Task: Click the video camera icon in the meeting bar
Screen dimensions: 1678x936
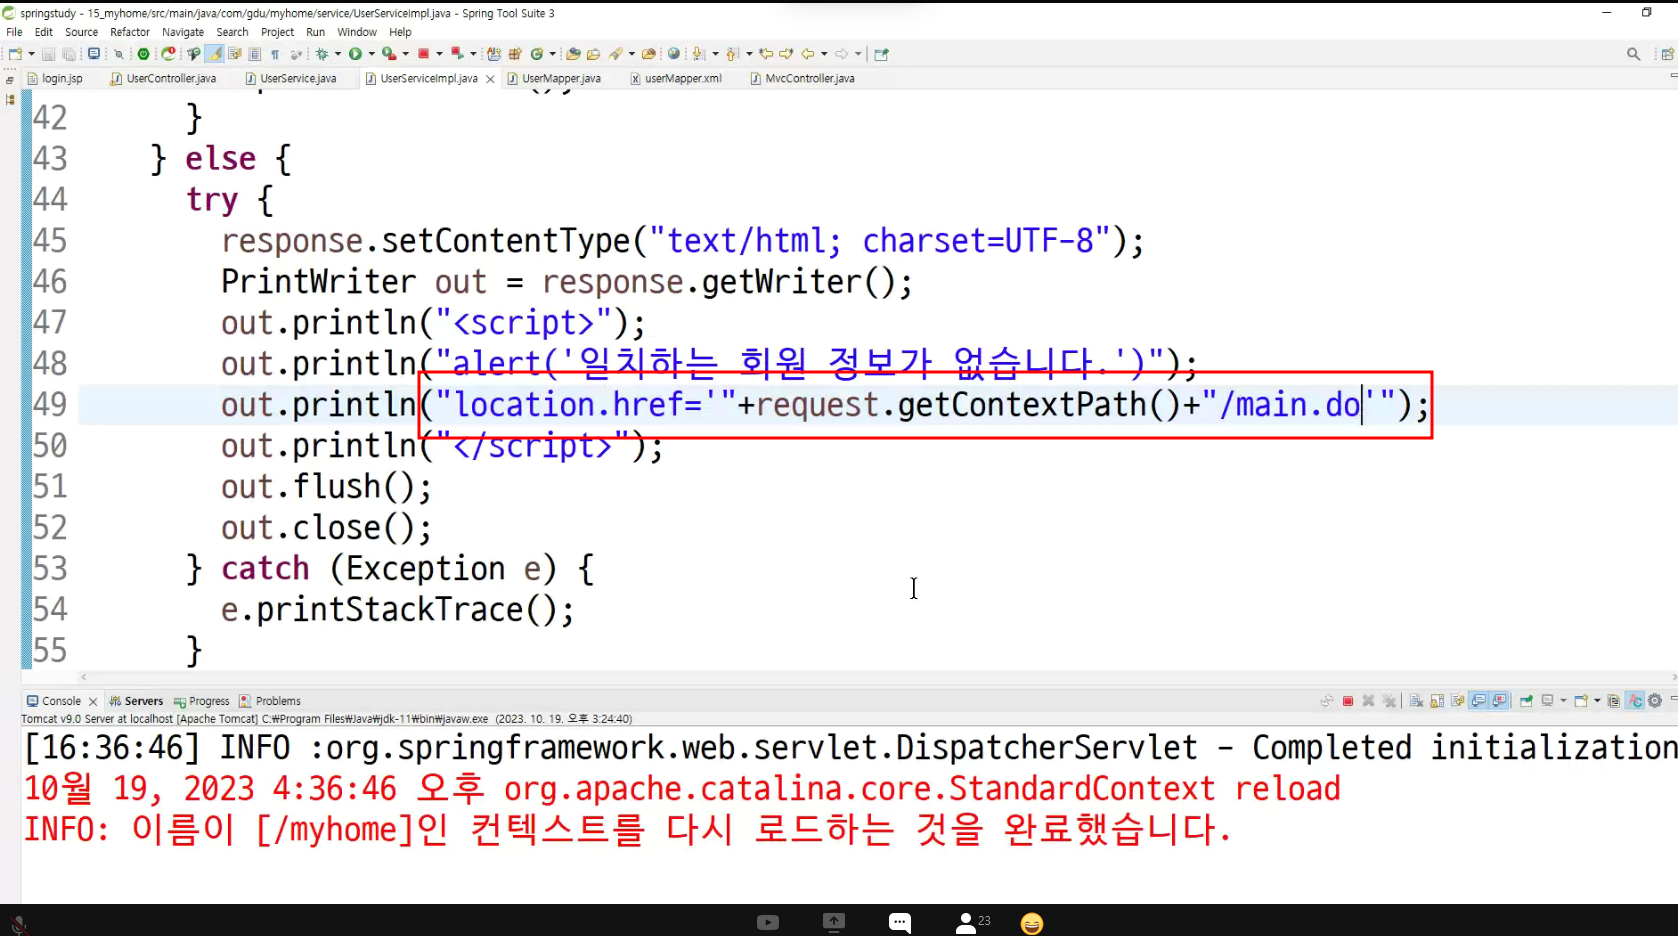Action: pyautogui.click(x=768, y=922)
